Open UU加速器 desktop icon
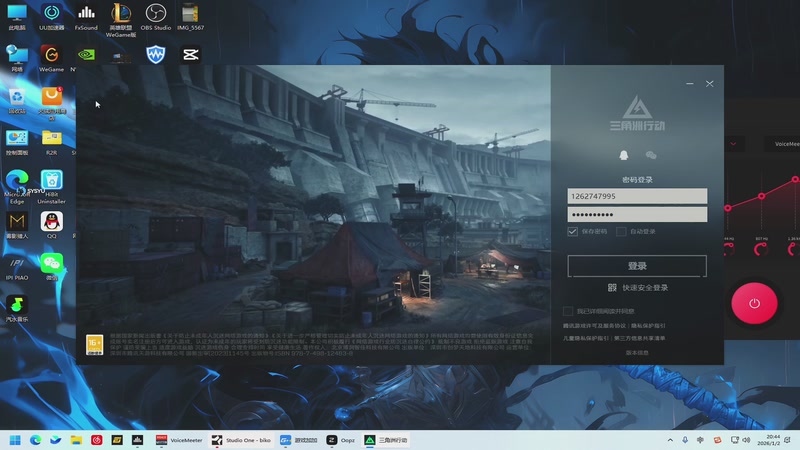 (x=52, y=17)
